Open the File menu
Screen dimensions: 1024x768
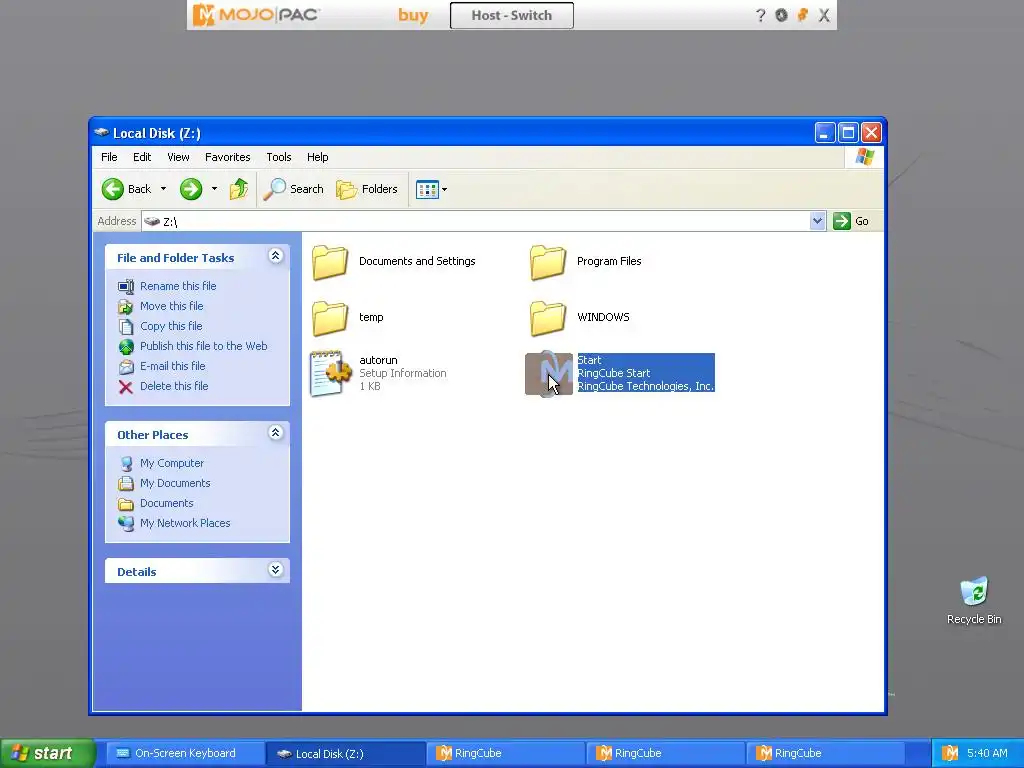pyautogui.click(x=109, y=157)
